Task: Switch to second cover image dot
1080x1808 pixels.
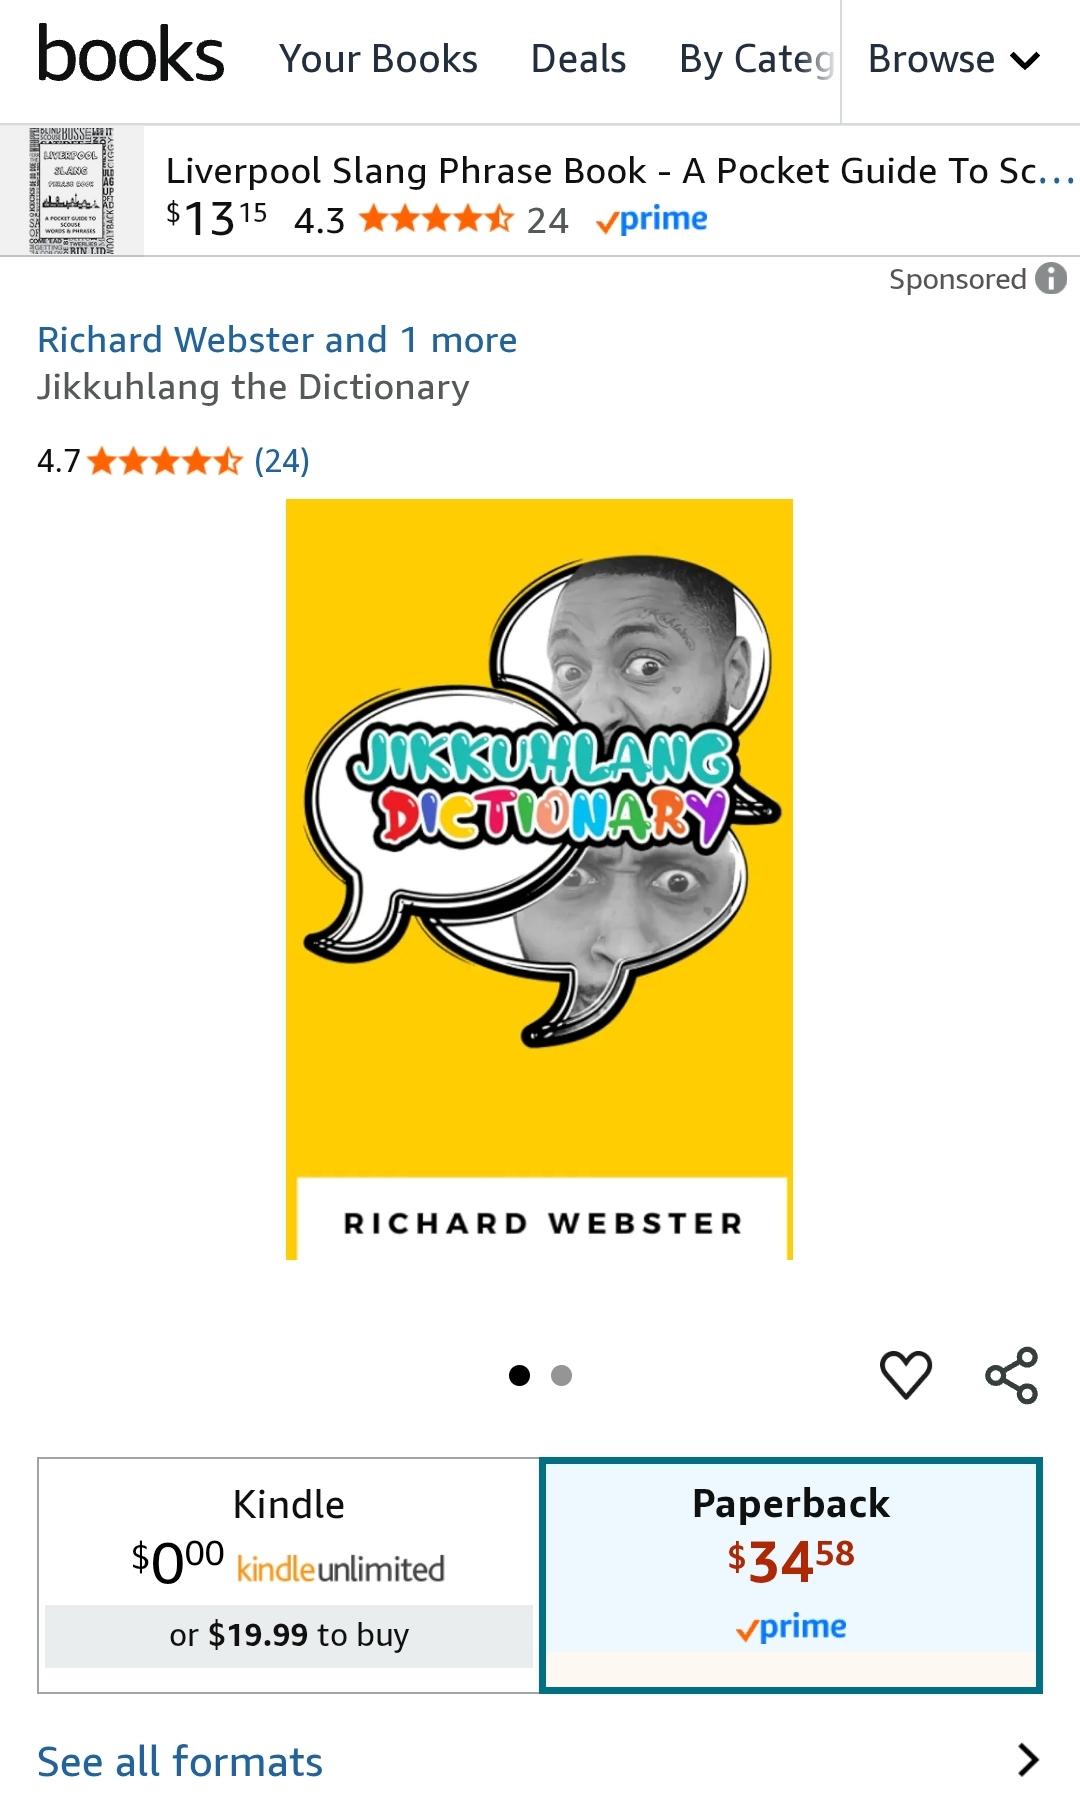Action: [x=562, y=1375]
